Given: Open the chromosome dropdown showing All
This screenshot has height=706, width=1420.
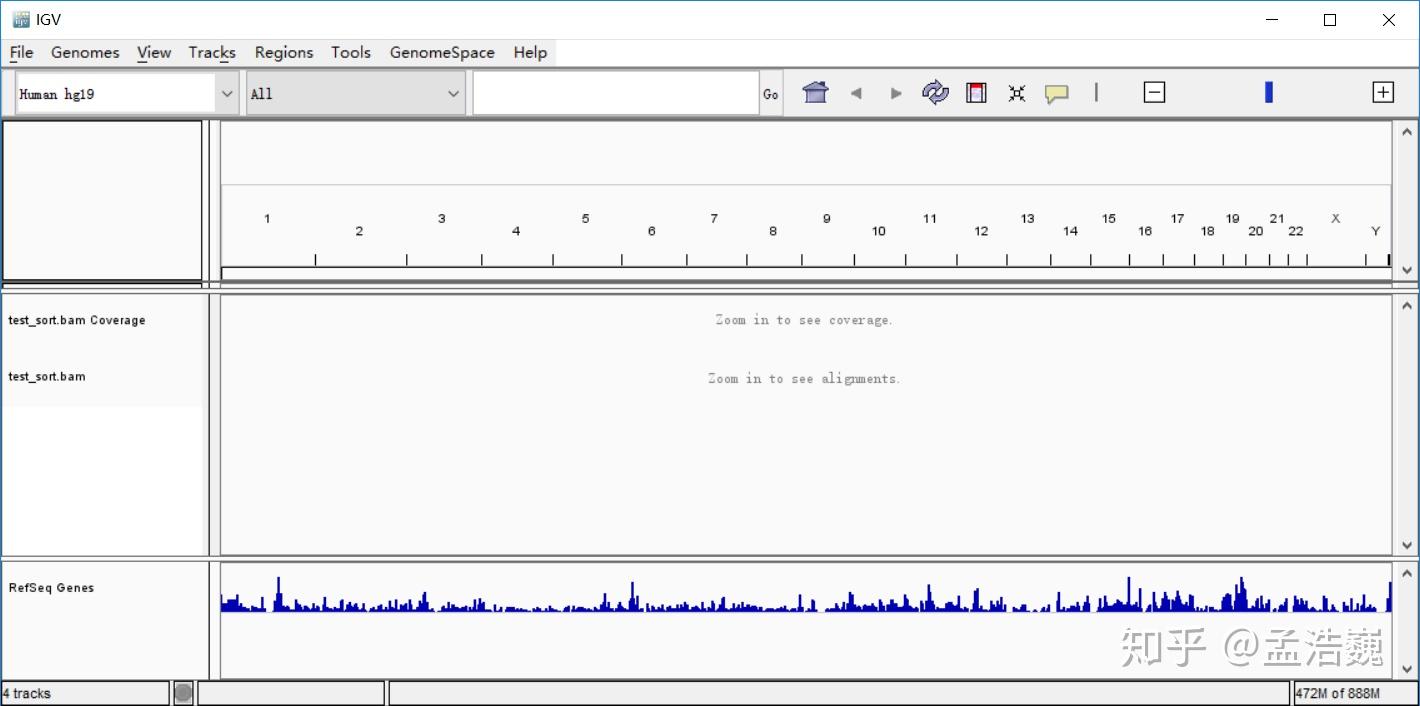Looking at the screenshot, I should click(x=355, y=91).
